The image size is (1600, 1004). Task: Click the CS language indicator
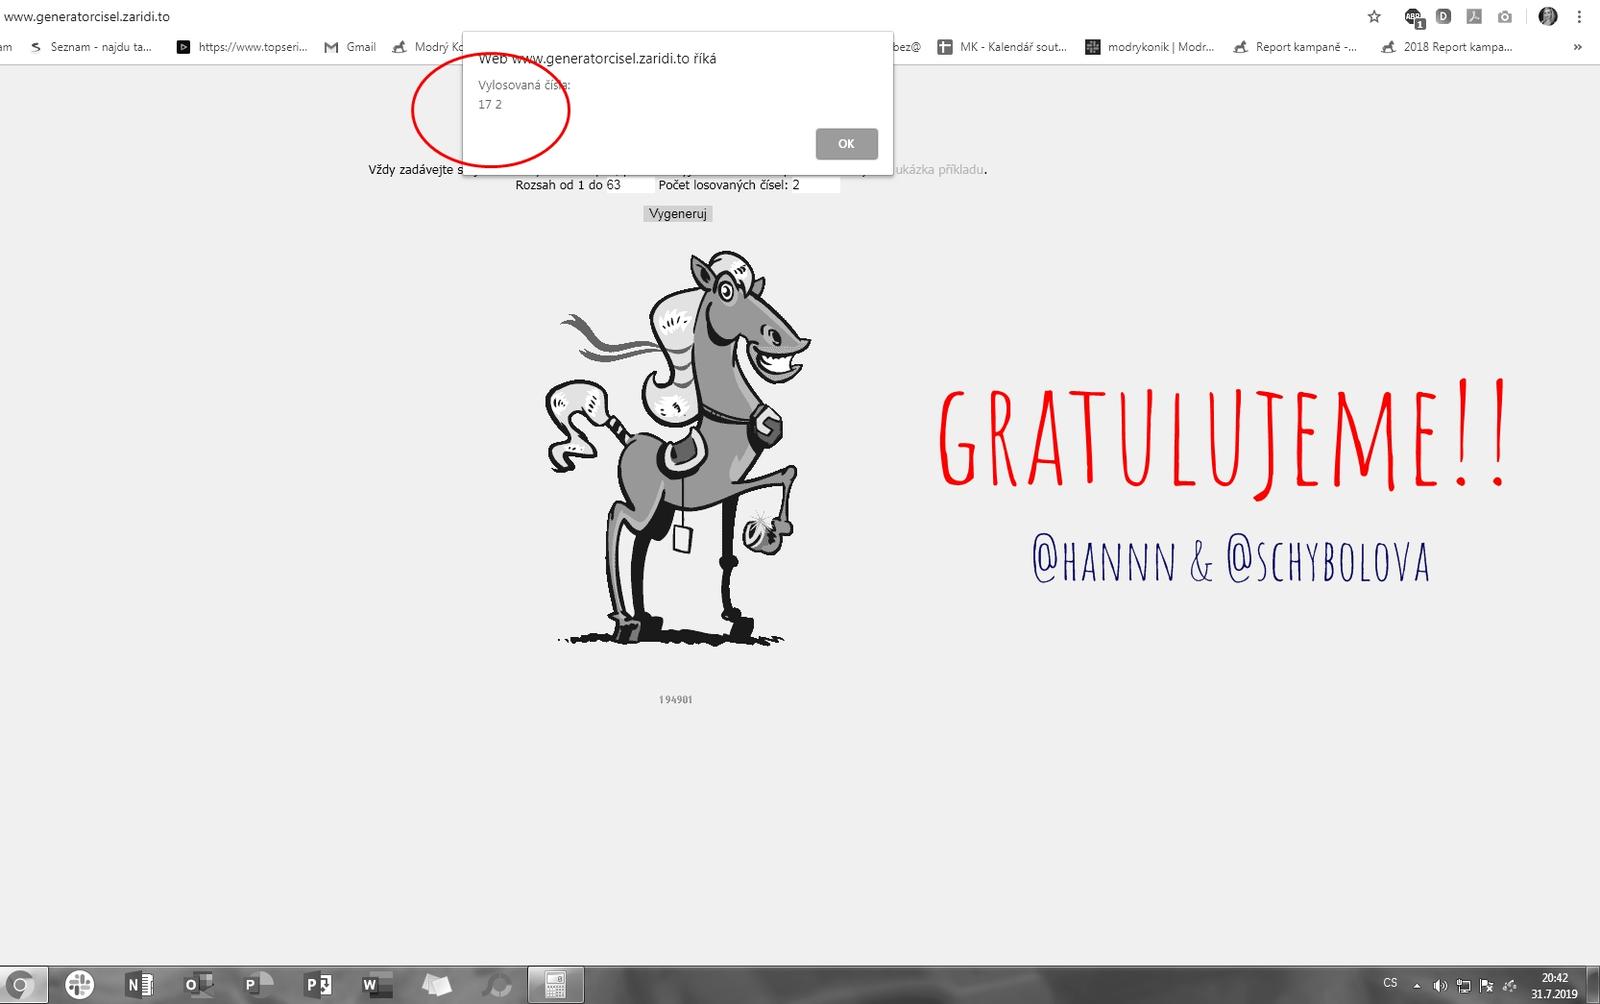[x=1390, y=983]
